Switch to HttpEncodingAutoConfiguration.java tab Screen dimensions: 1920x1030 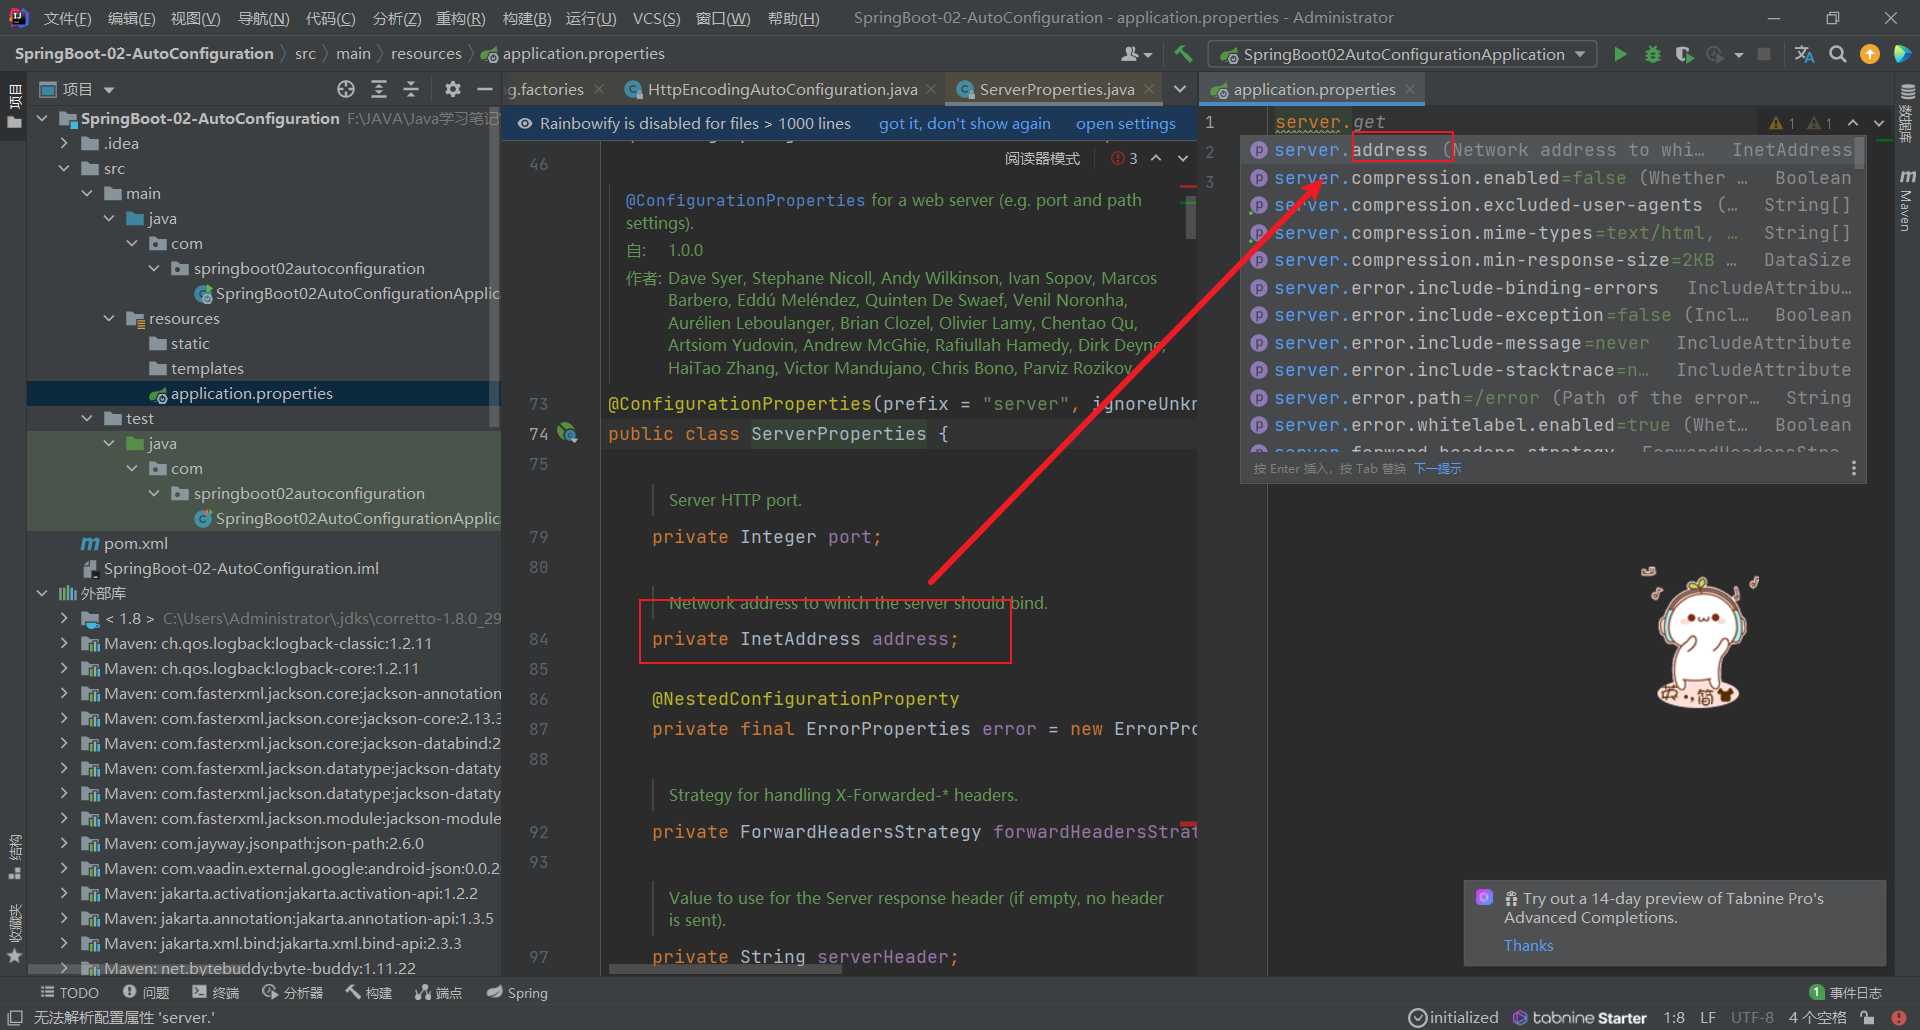click(782, 89)
